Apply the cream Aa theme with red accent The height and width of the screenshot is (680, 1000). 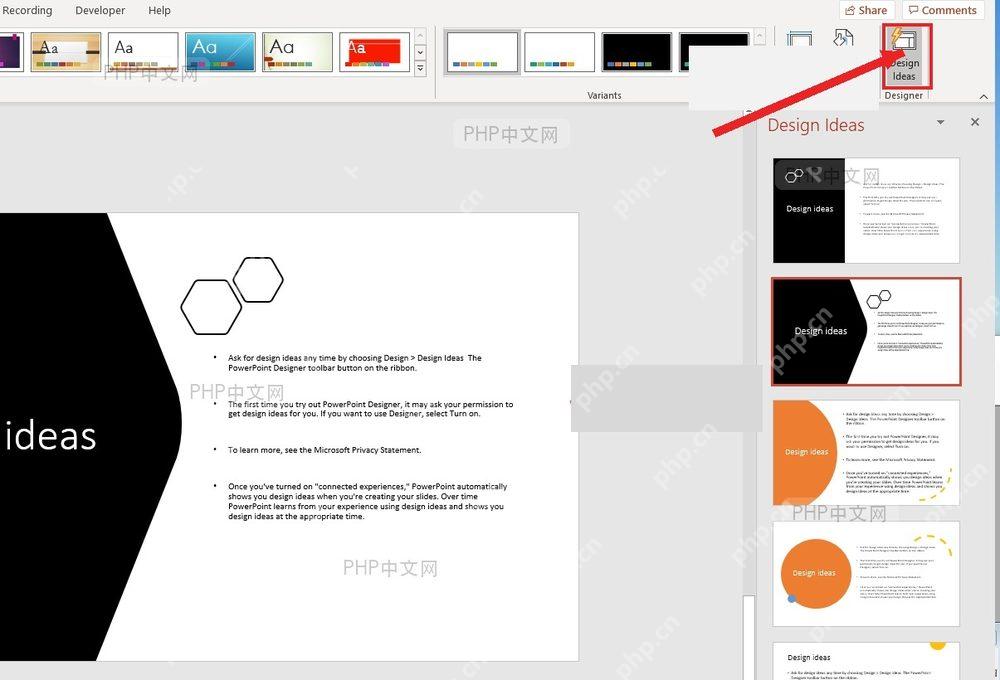(x=297, y=52)
